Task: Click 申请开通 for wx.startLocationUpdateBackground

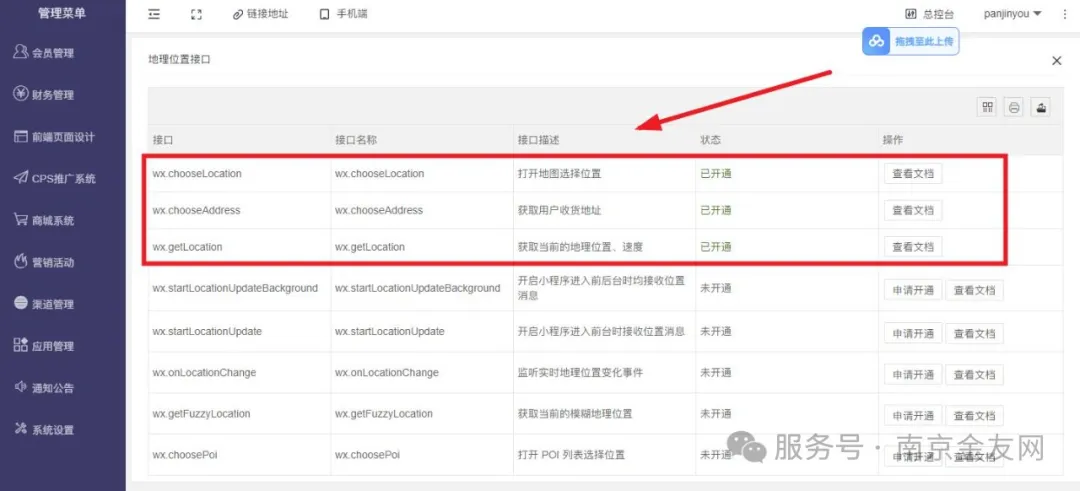Action: click(x=913, y=291)
